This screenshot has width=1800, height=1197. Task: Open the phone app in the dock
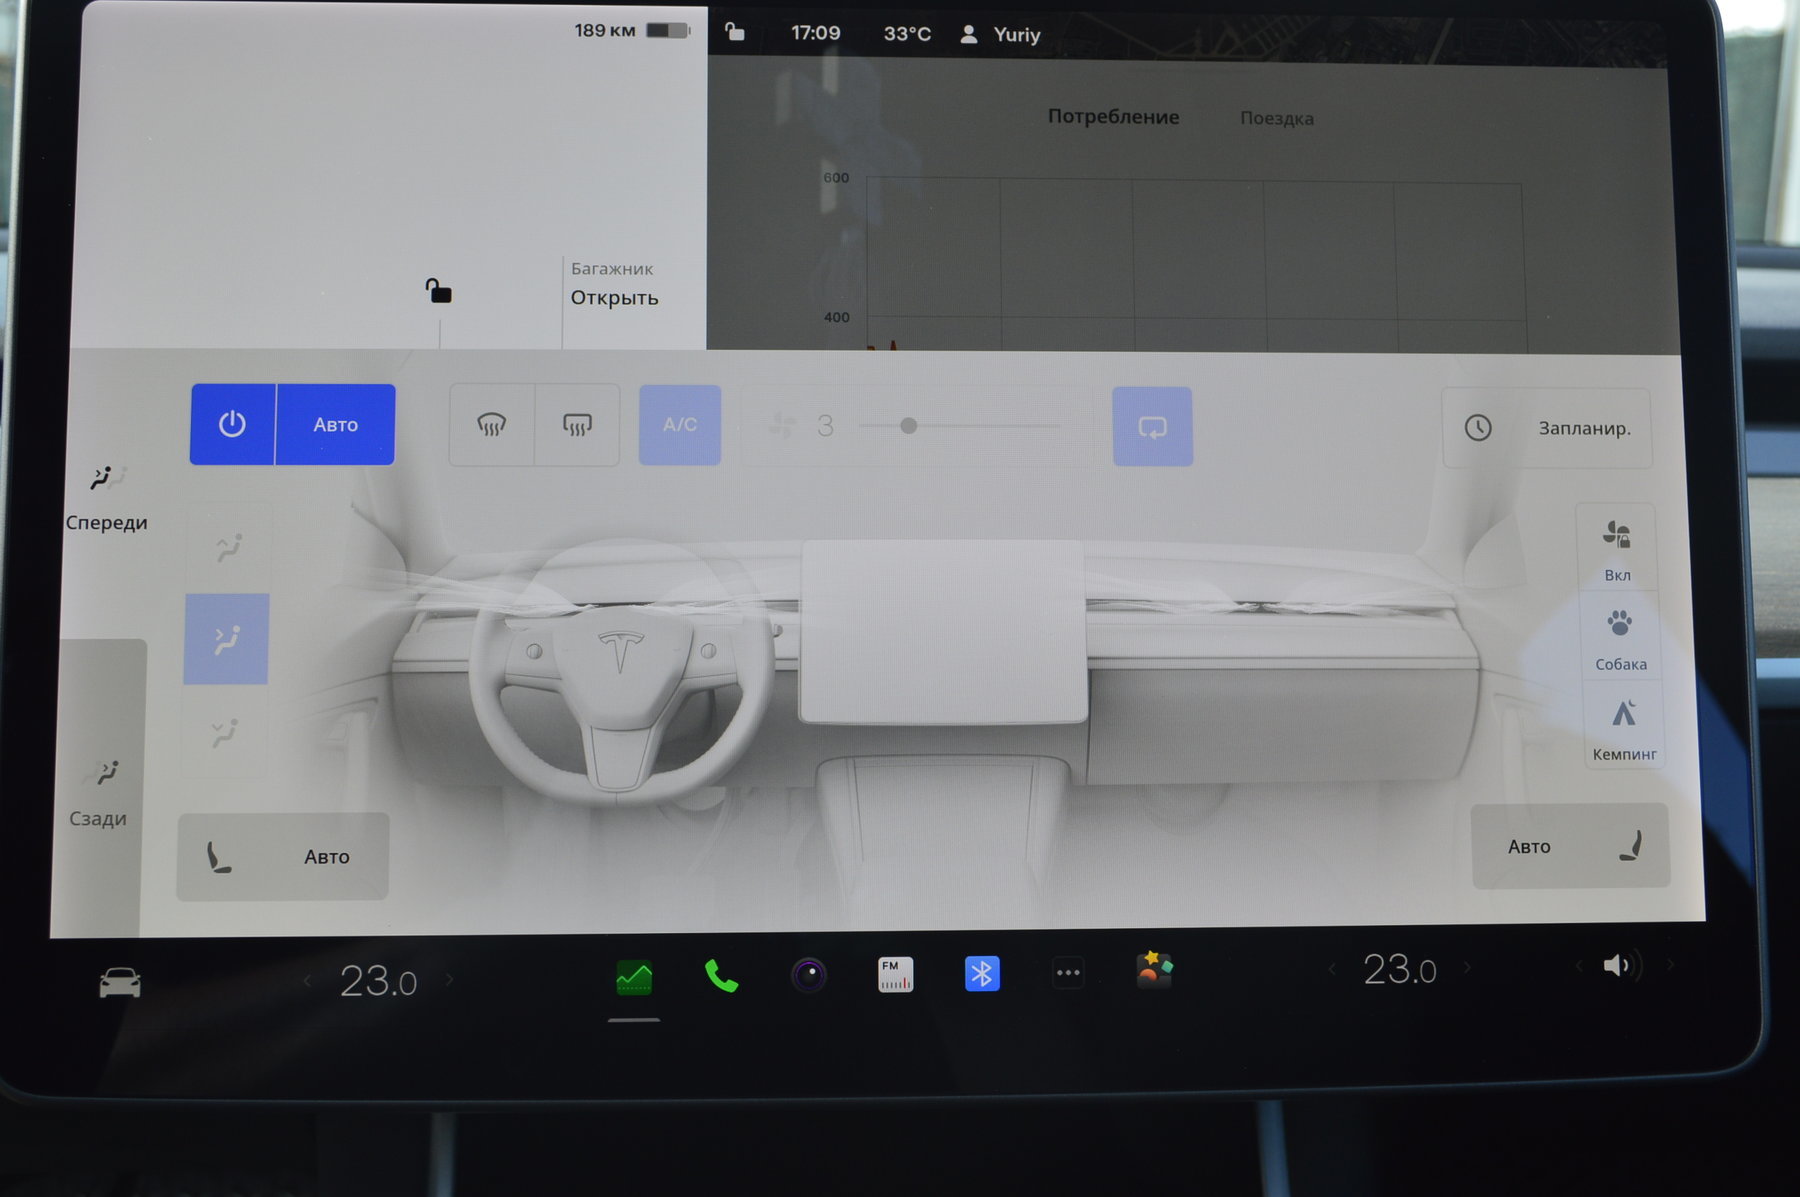720,975
